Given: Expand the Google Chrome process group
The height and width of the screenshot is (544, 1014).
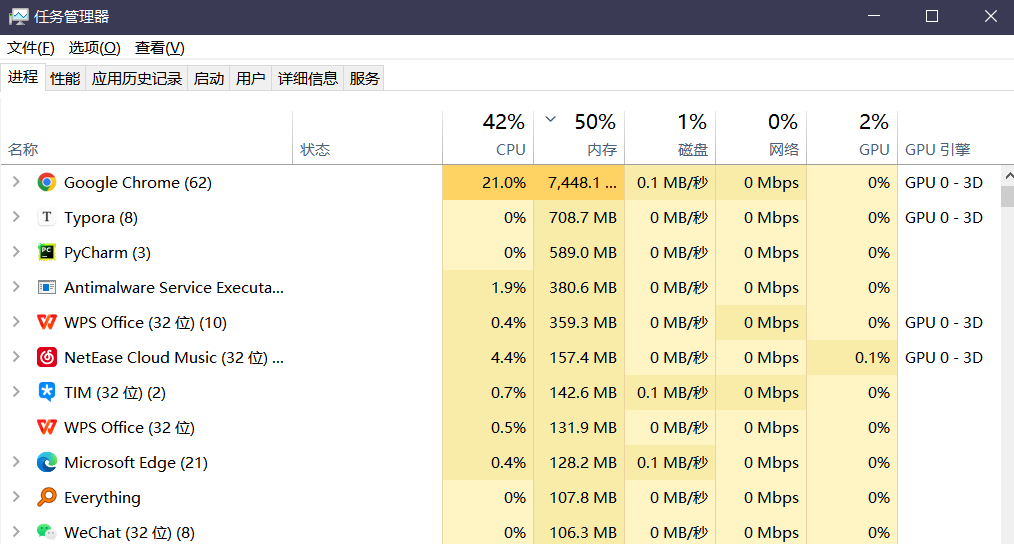Looking at the screenshot, I should 16,182.
